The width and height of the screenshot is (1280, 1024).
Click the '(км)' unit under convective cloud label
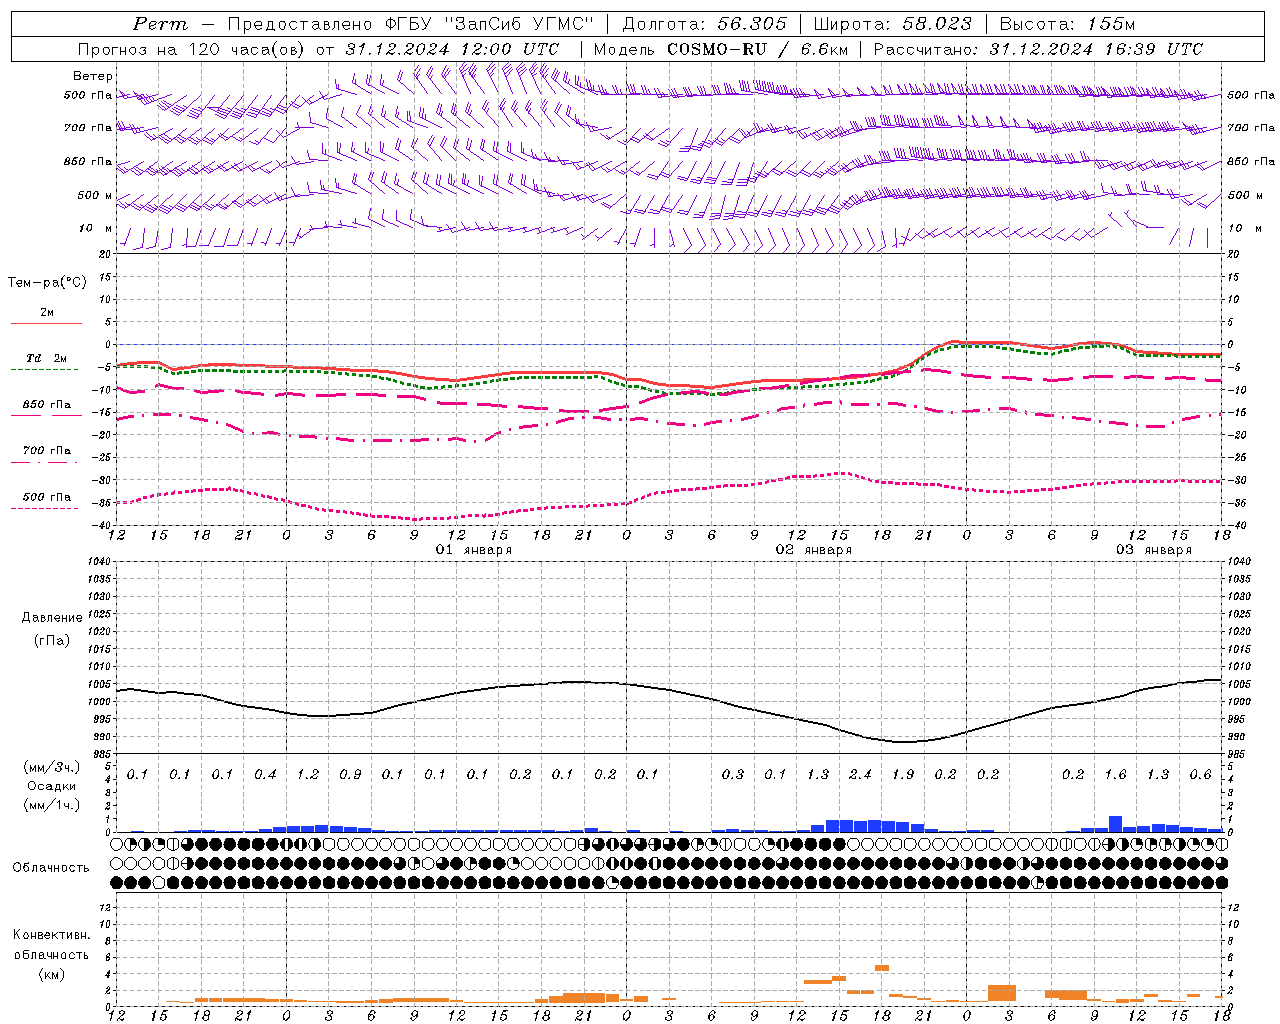(x=51, y=974)
